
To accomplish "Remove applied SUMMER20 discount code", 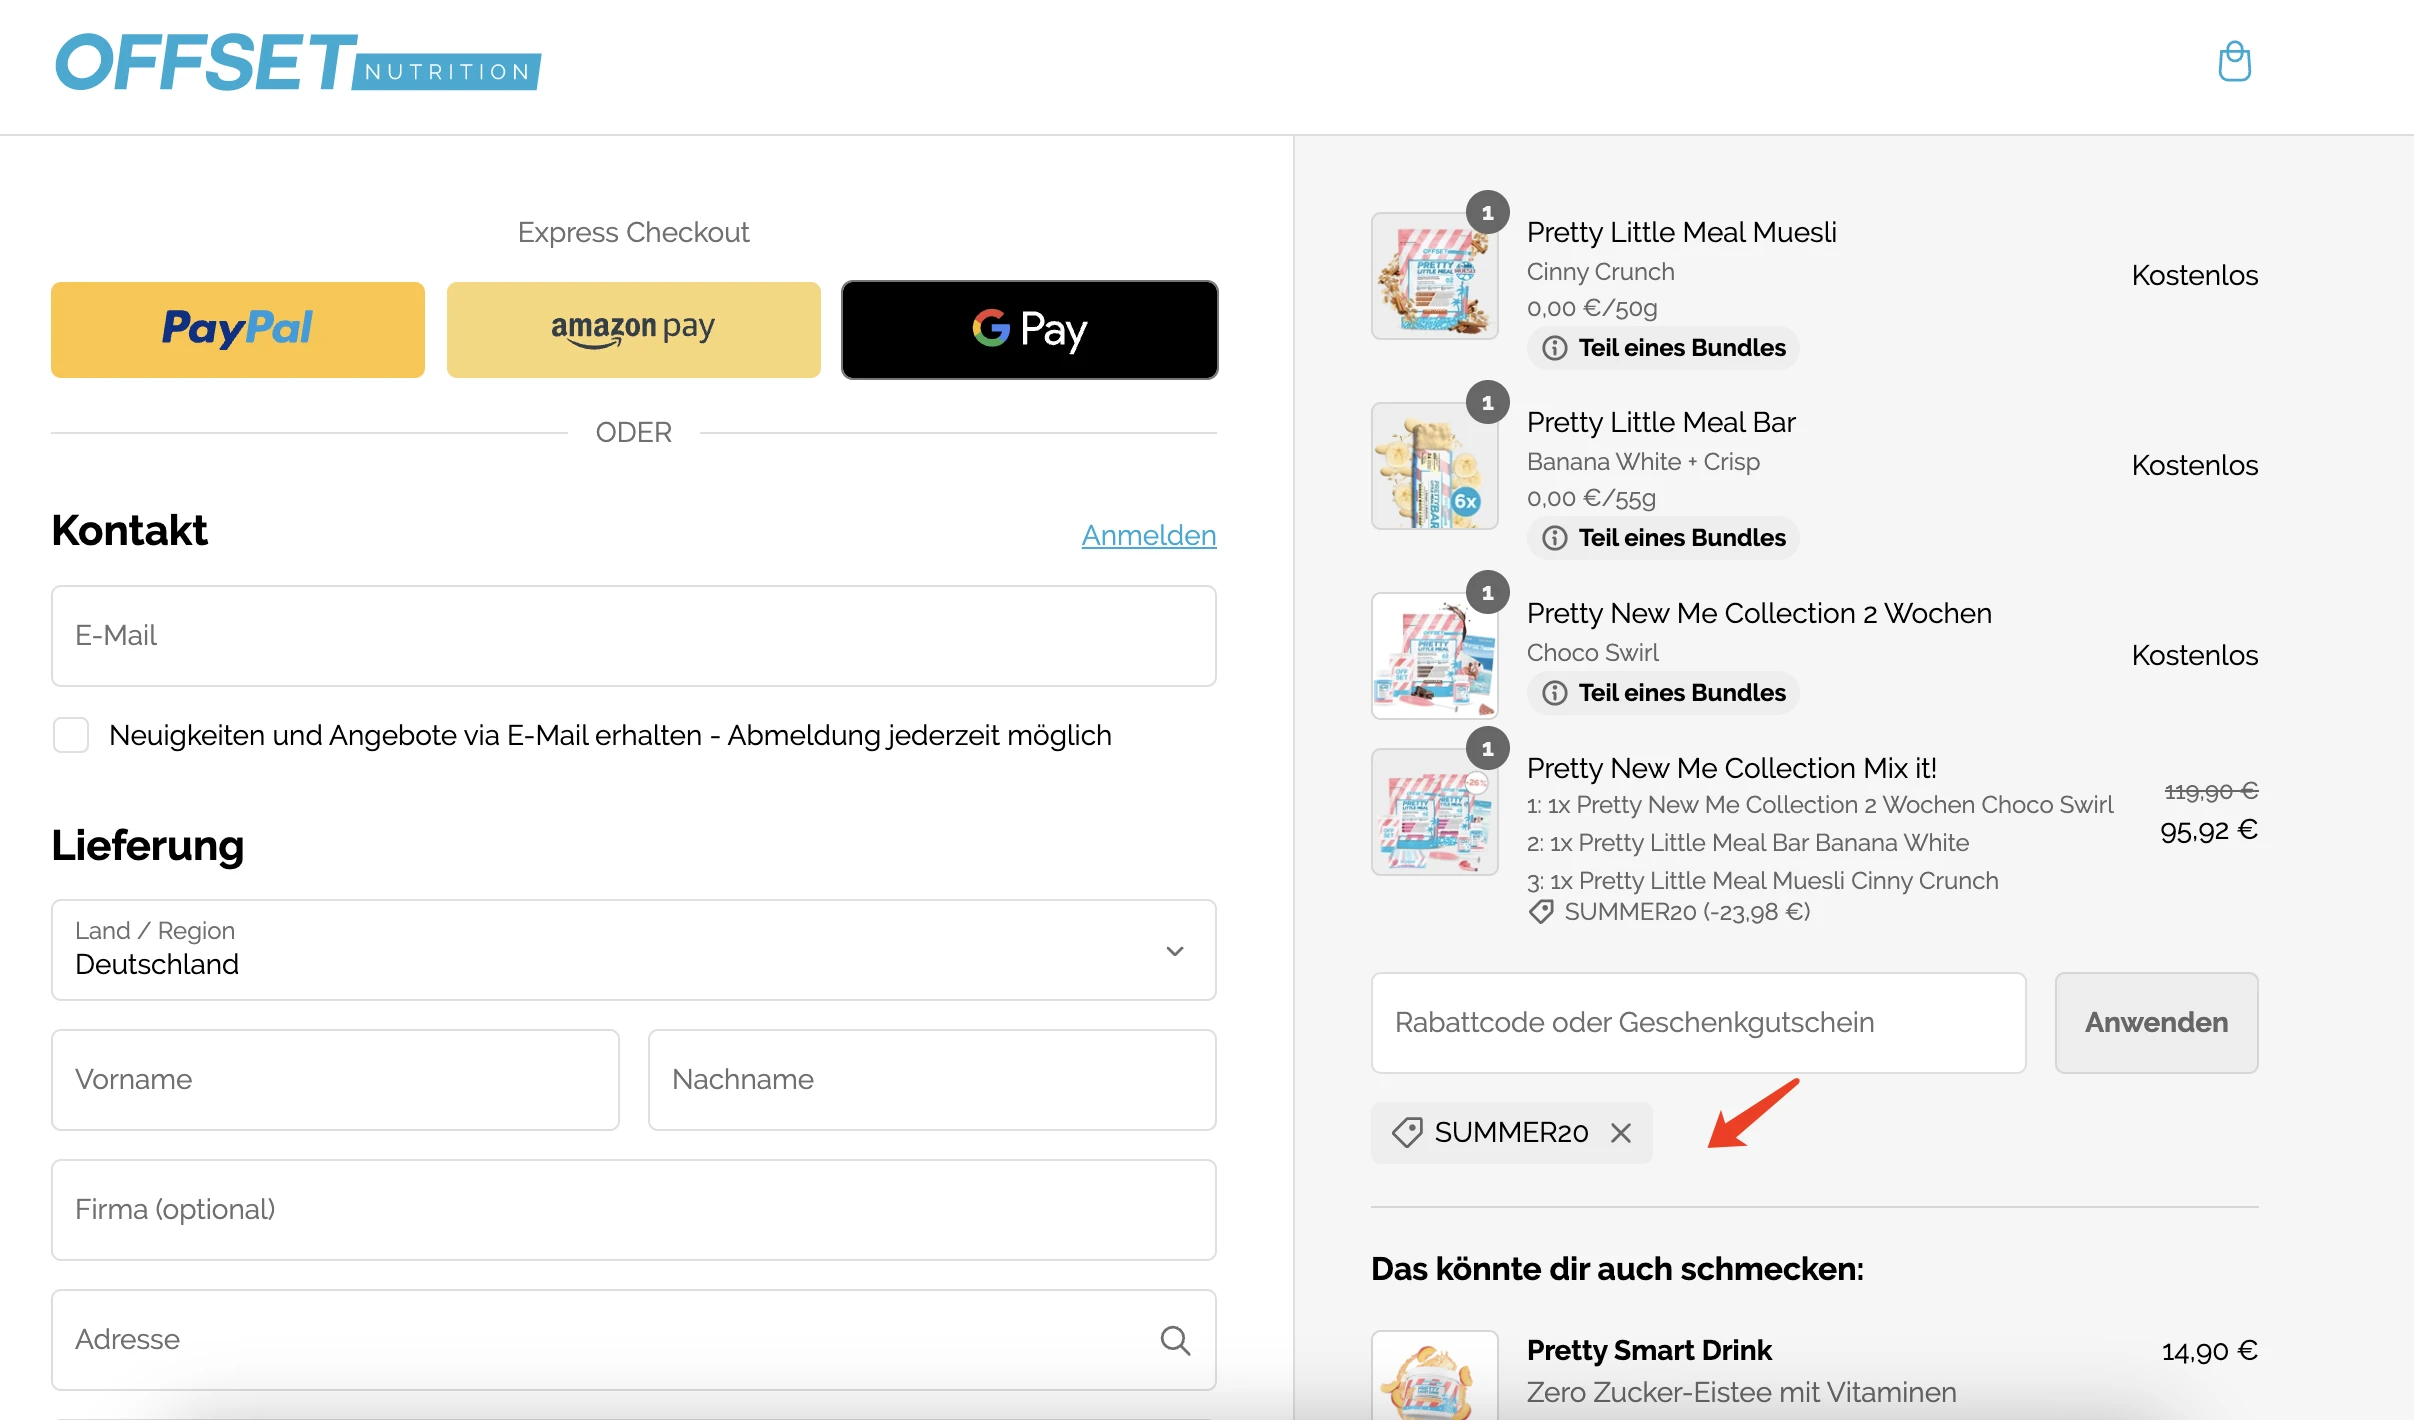I will coord(1618,1133).
